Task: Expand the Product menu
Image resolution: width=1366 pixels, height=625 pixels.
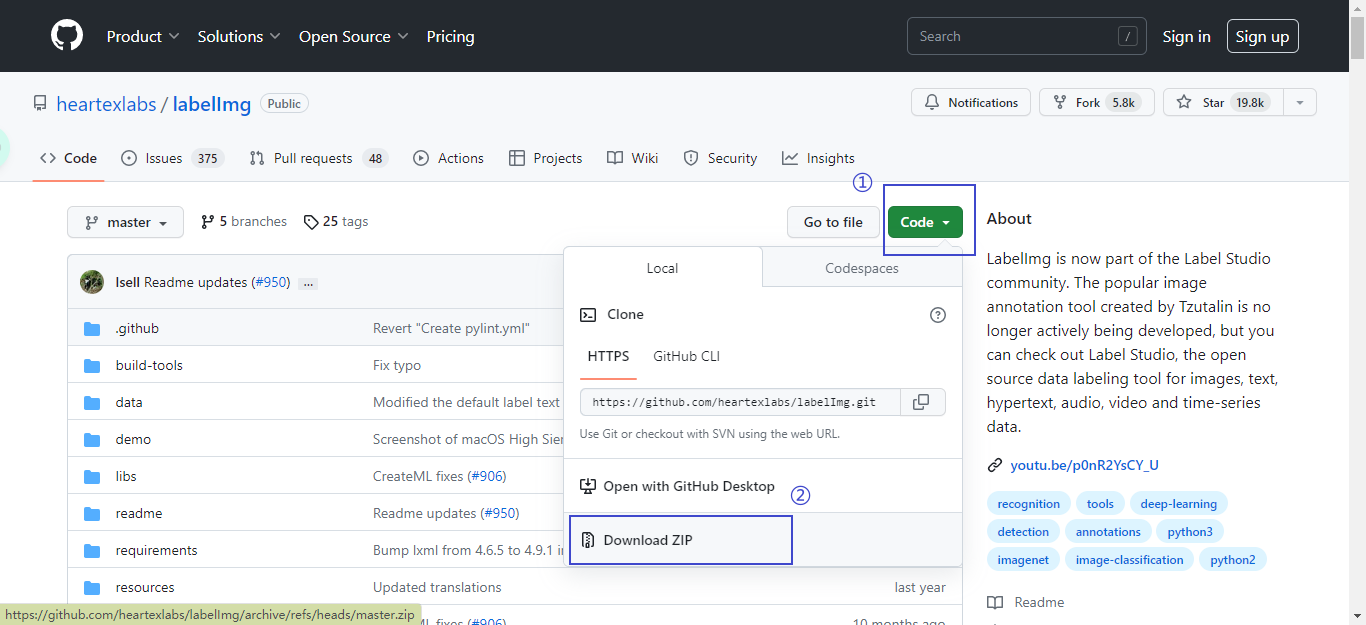Action: point(143,37)
